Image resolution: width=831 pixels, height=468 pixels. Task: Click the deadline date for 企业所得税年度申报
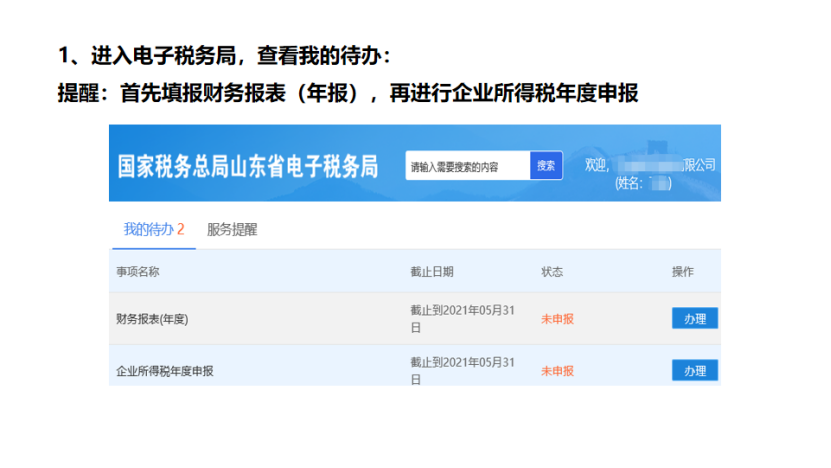pyautogui.click(x=462, y=369)
